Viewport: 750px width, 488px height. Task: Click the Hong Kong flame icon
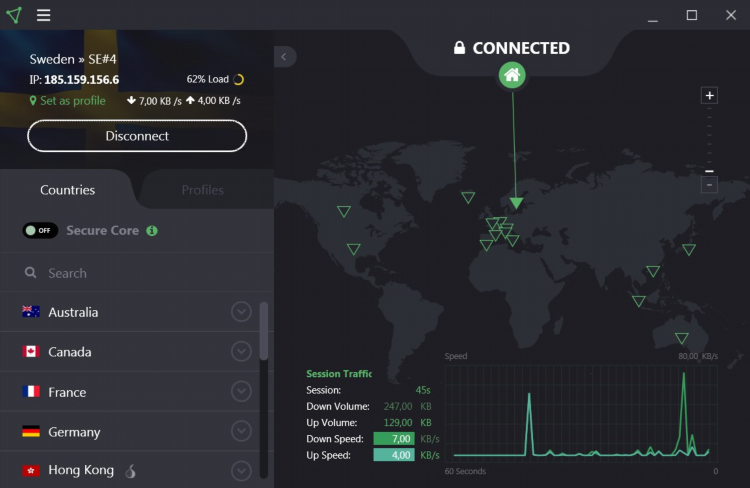coord(131,472)
